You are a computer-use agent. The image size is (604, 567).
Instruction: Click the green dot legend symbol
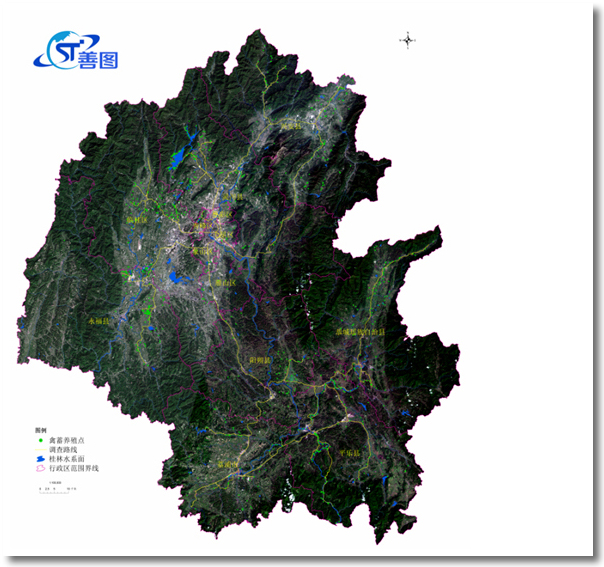tap(41, 440)
